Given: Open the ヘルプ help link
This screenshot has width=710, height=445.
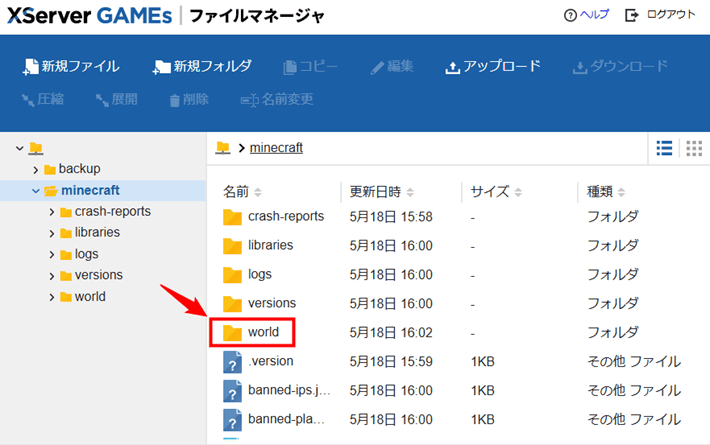Looking at the screenshot, I should [586, 15].
